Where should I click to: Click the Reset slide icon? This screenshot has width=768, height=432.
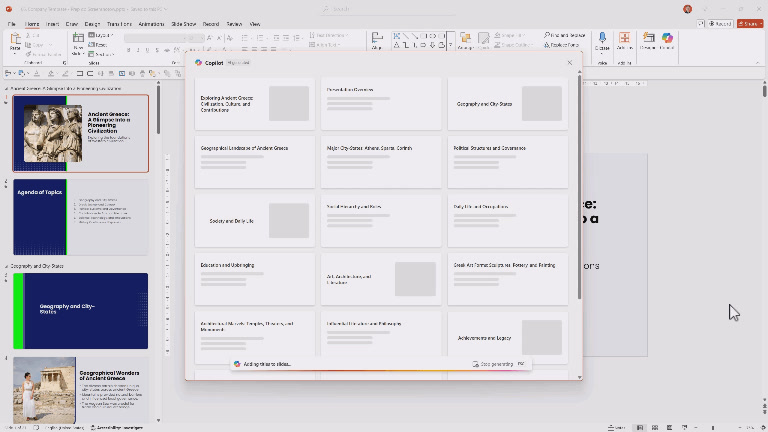click(91, 45)
